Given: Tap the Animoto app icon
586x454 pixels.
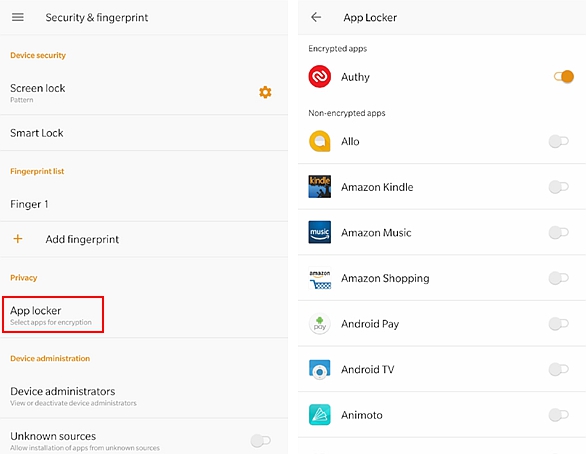Looking at the screenshot, I should (x=320, y=415).
